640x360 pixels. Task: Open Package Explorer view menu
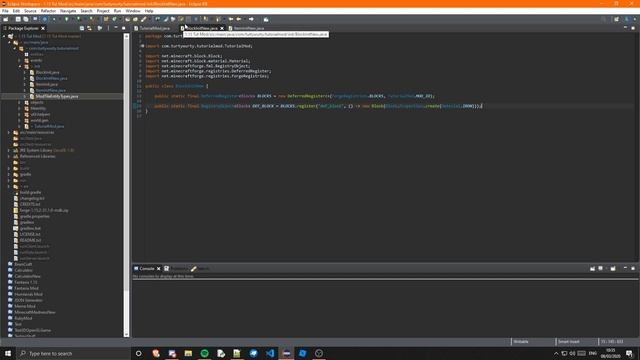tap(108, 28)
